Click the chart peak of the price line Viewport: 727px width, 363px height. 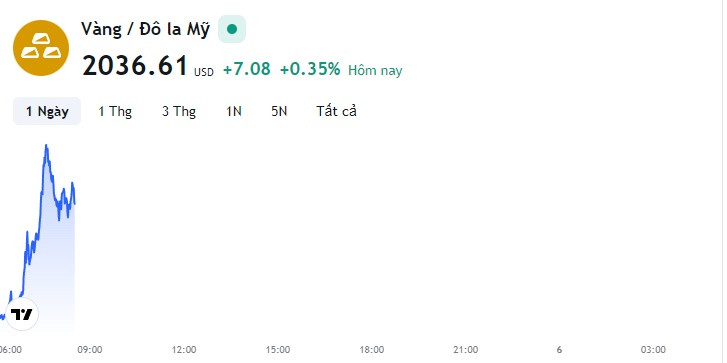tap(46, 146)
